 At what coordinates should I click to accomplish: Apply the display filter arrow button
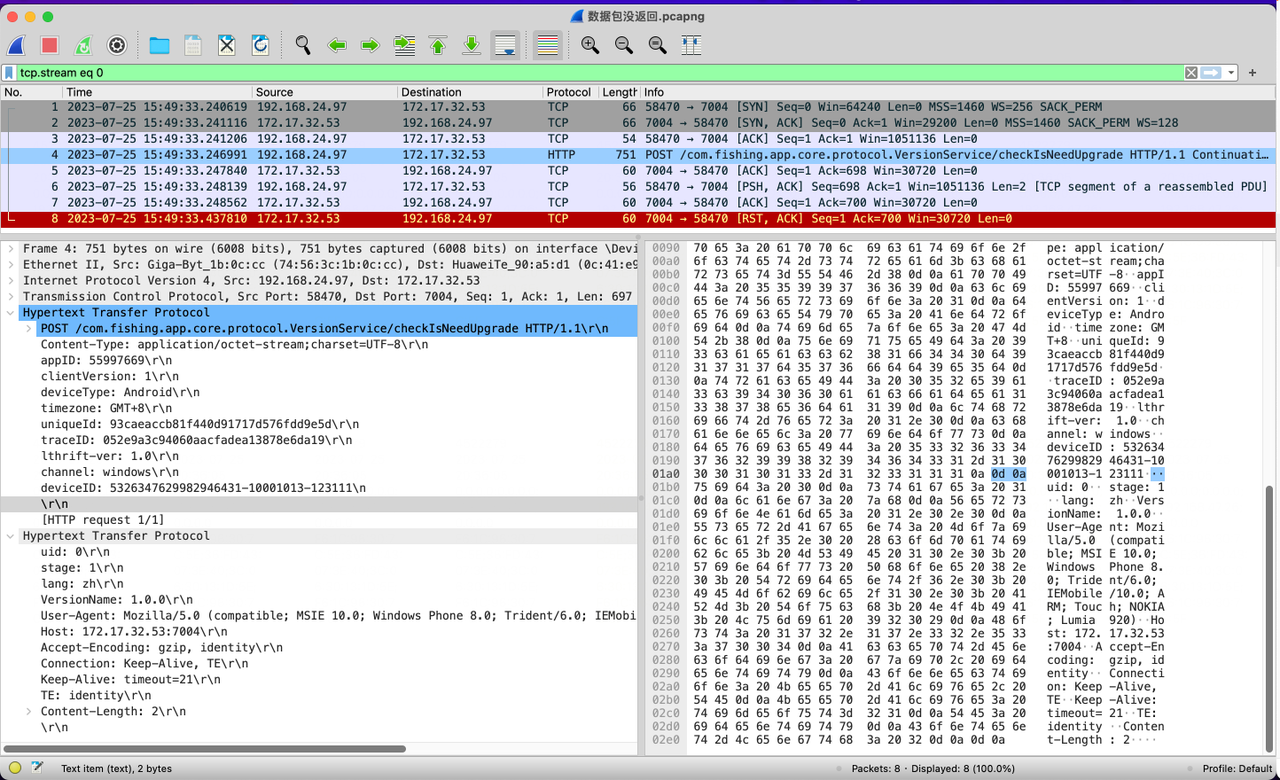point(1211,73)
